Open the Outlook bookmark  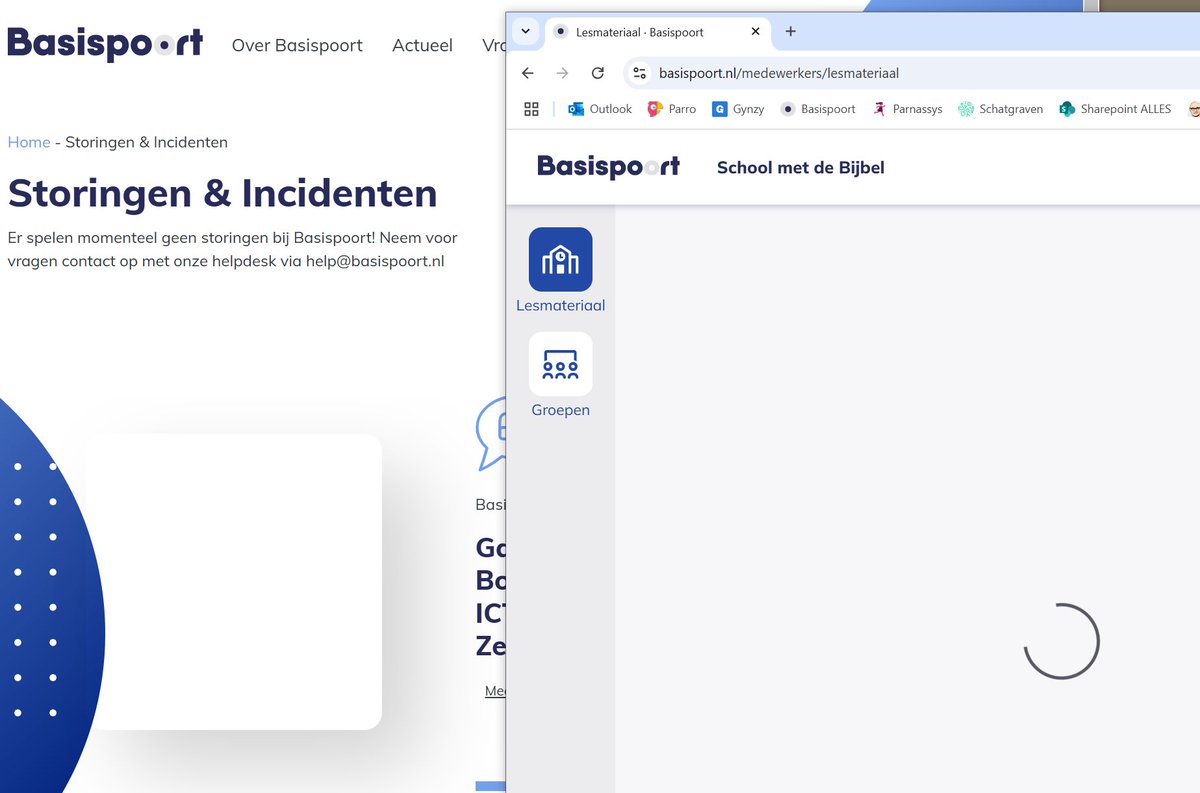[600, 109]
